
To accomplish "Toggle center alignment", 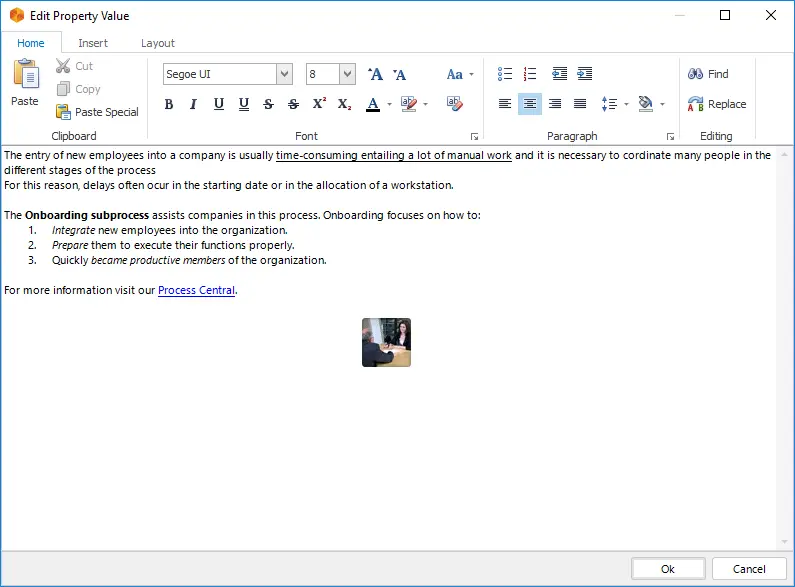I will tap(529, 104).
